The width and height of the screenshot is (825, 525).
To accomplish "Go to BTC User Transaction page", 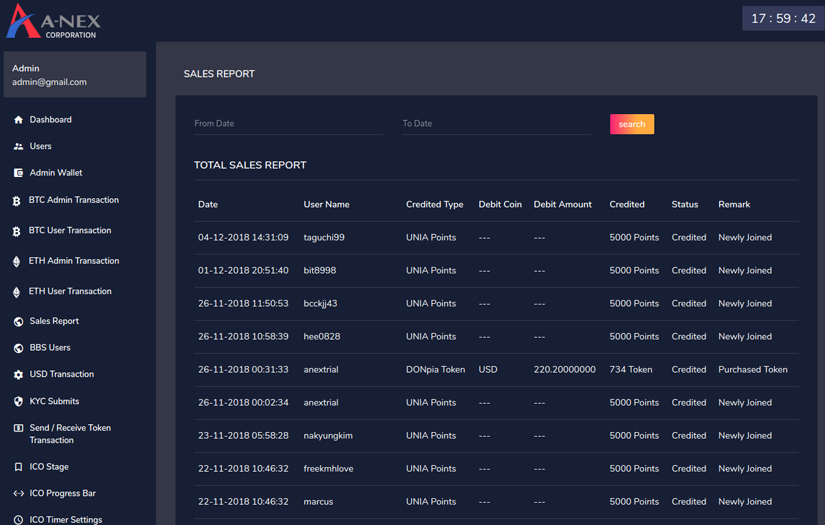I will (70, 230).
